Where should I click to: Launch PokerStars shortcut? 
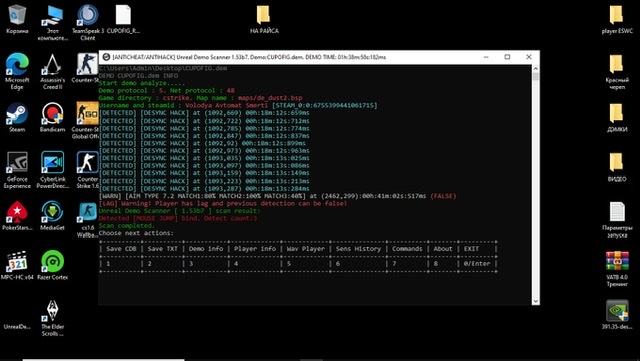pyautogui.click(x=17, y=216)
